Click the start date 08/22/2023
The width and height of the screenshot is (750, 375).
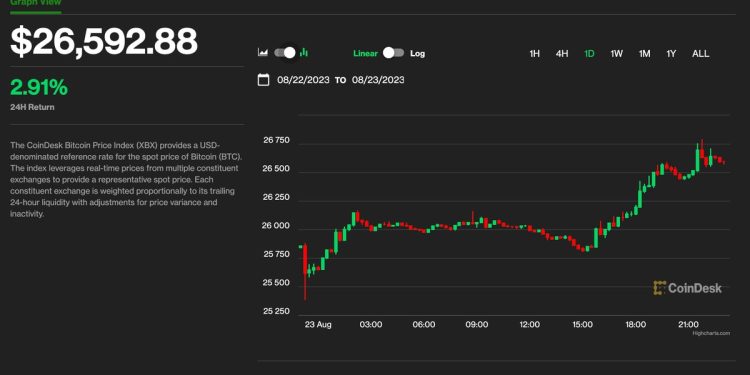[x=303, y=80]
